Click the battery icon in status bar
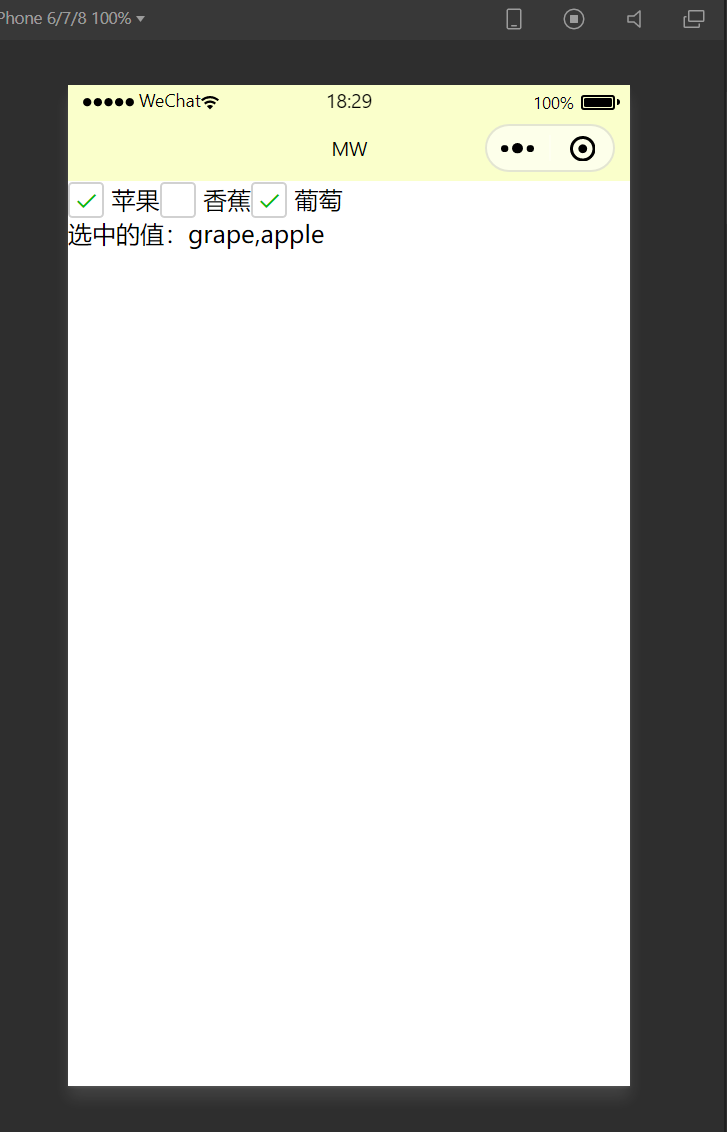The height and width of the screenshot is (1132, 727). click(x=600, y=103)
